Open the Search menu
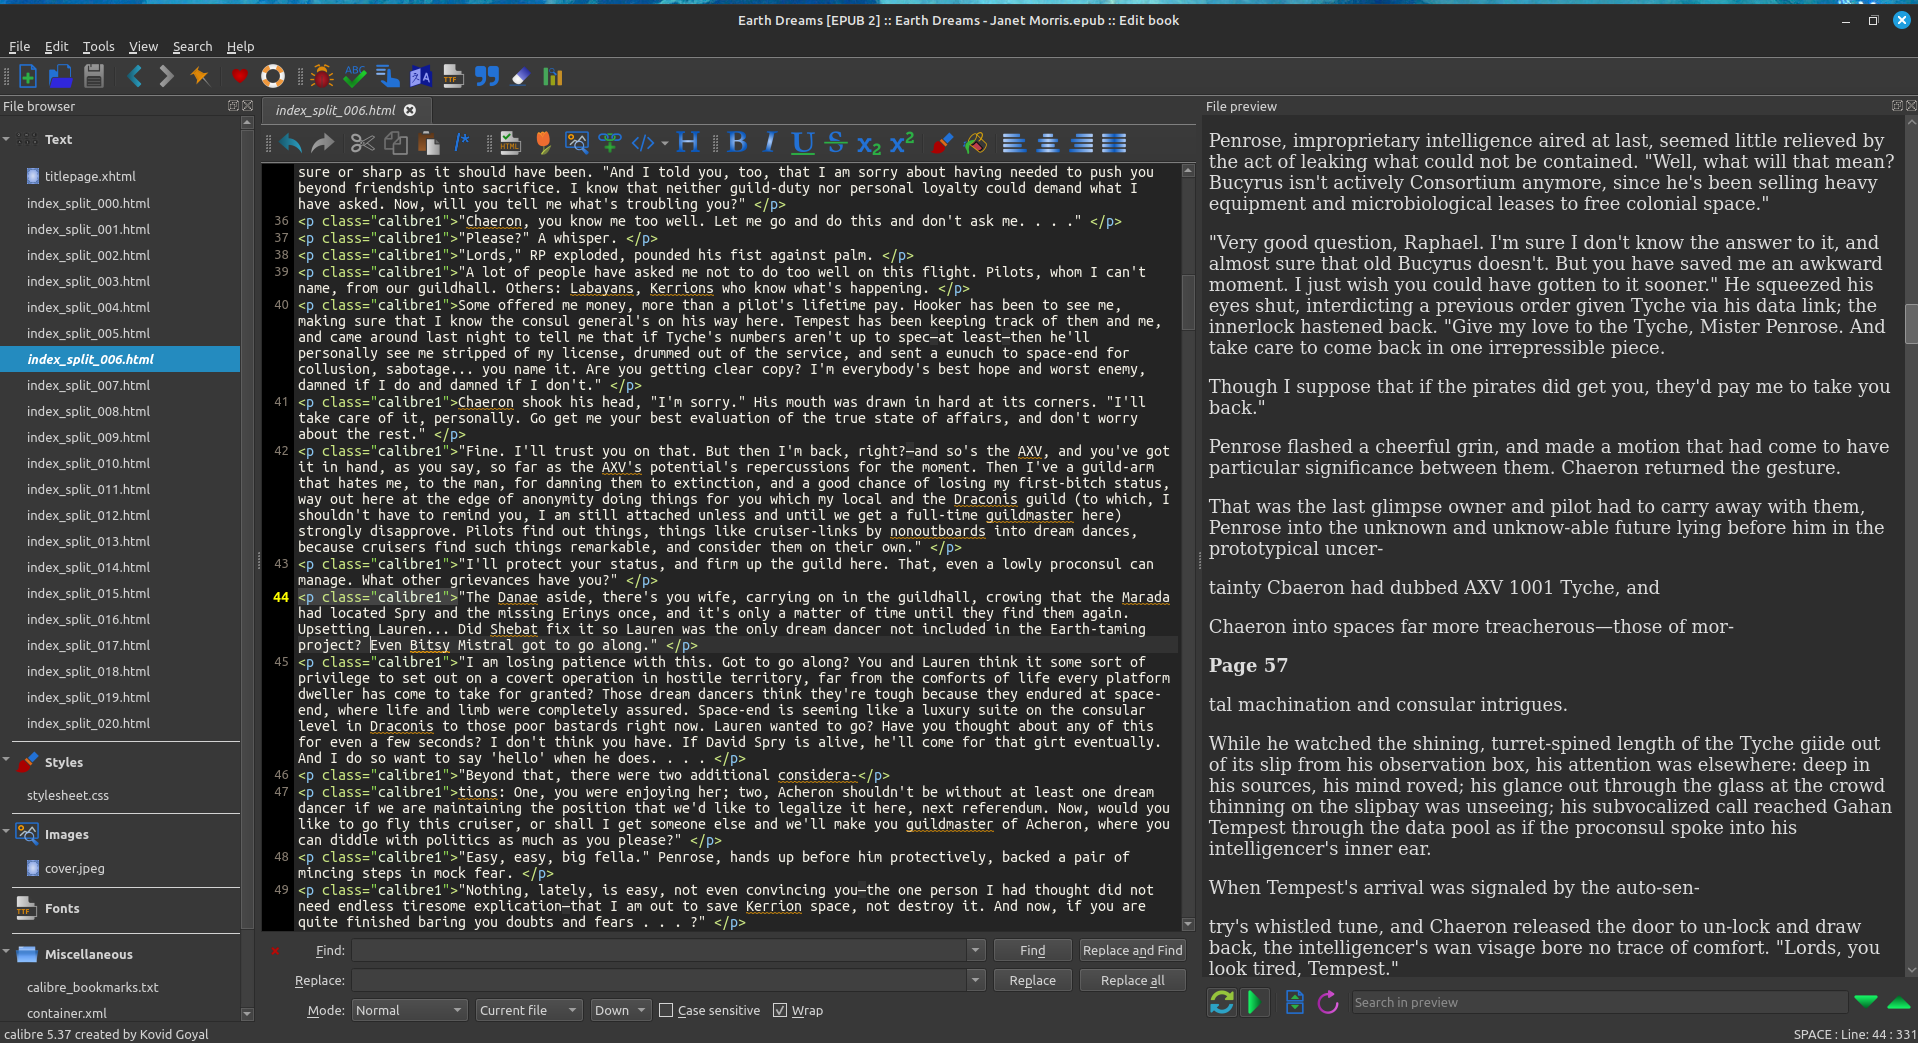Screen dimensions: 1918x1043 tap(192, 46)
